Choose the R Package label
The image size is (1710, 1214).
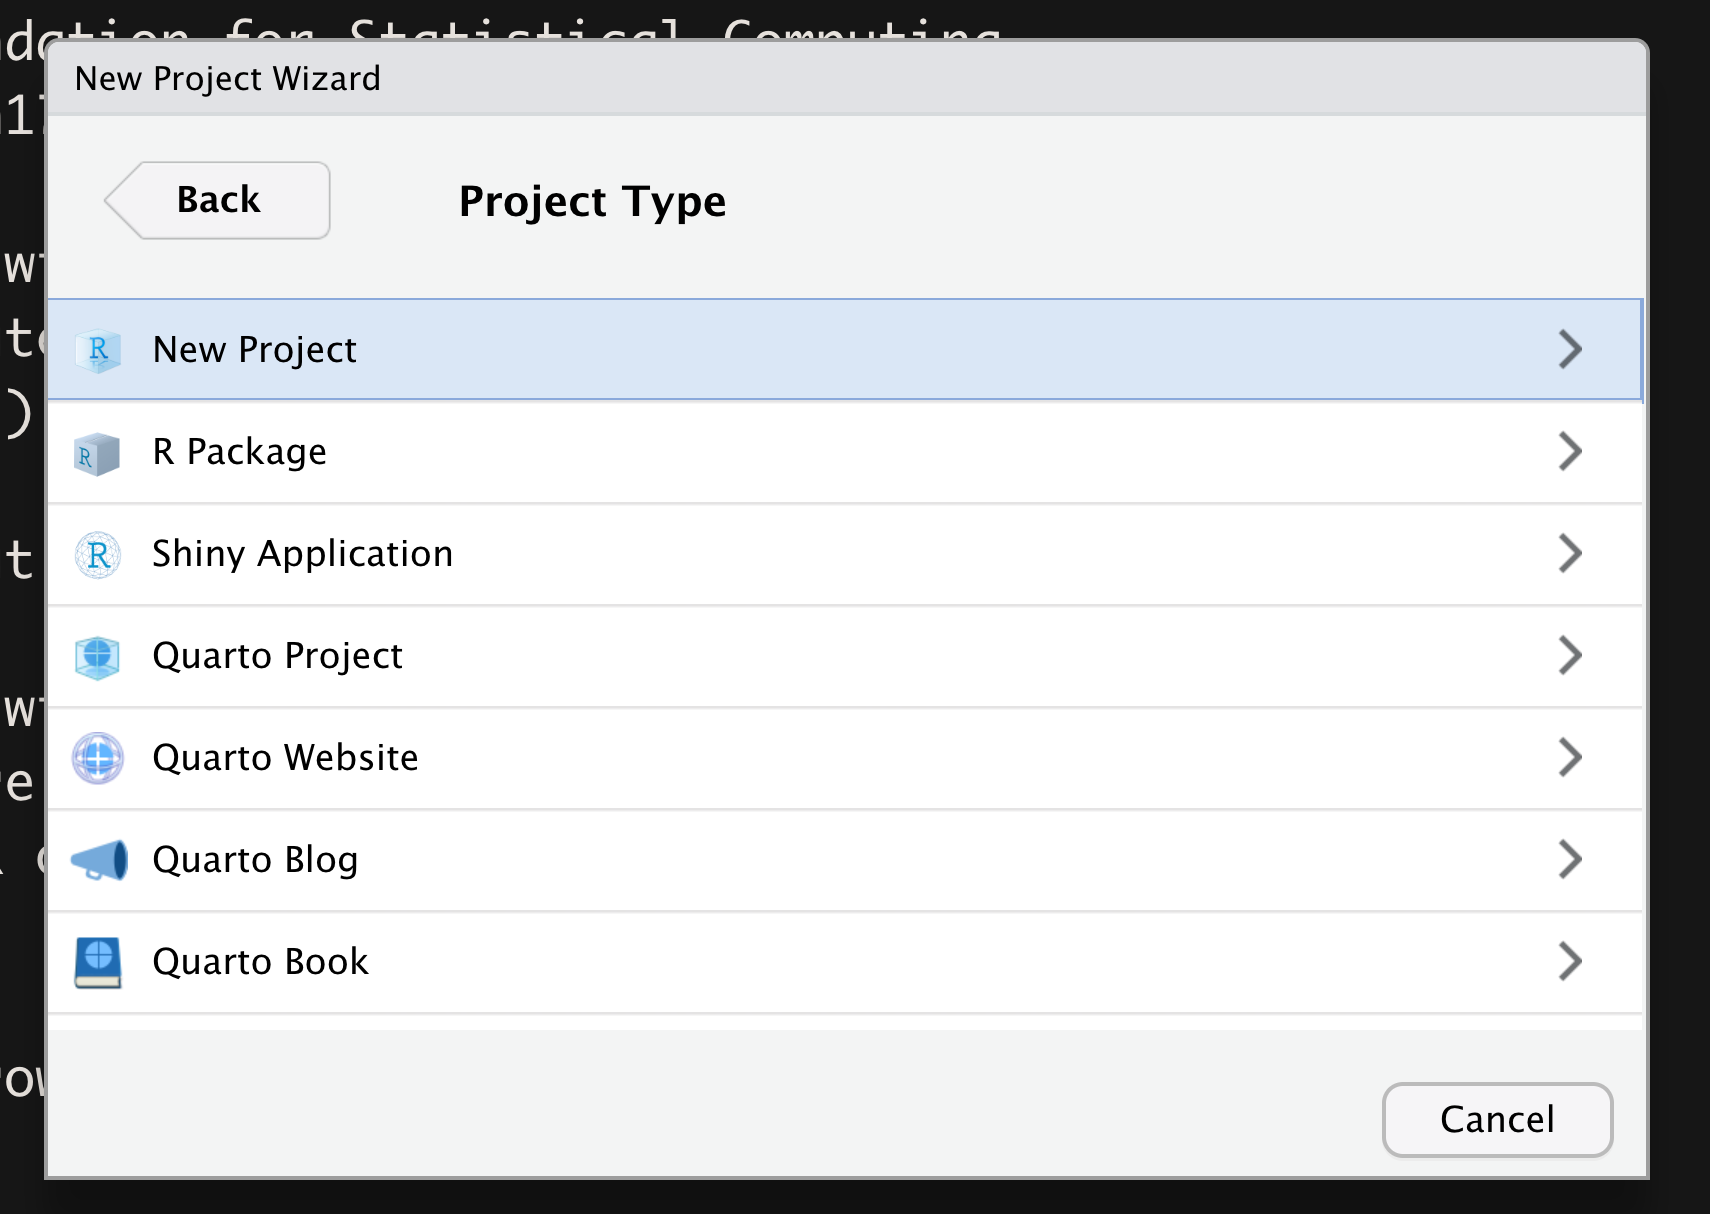click(239, 452)
